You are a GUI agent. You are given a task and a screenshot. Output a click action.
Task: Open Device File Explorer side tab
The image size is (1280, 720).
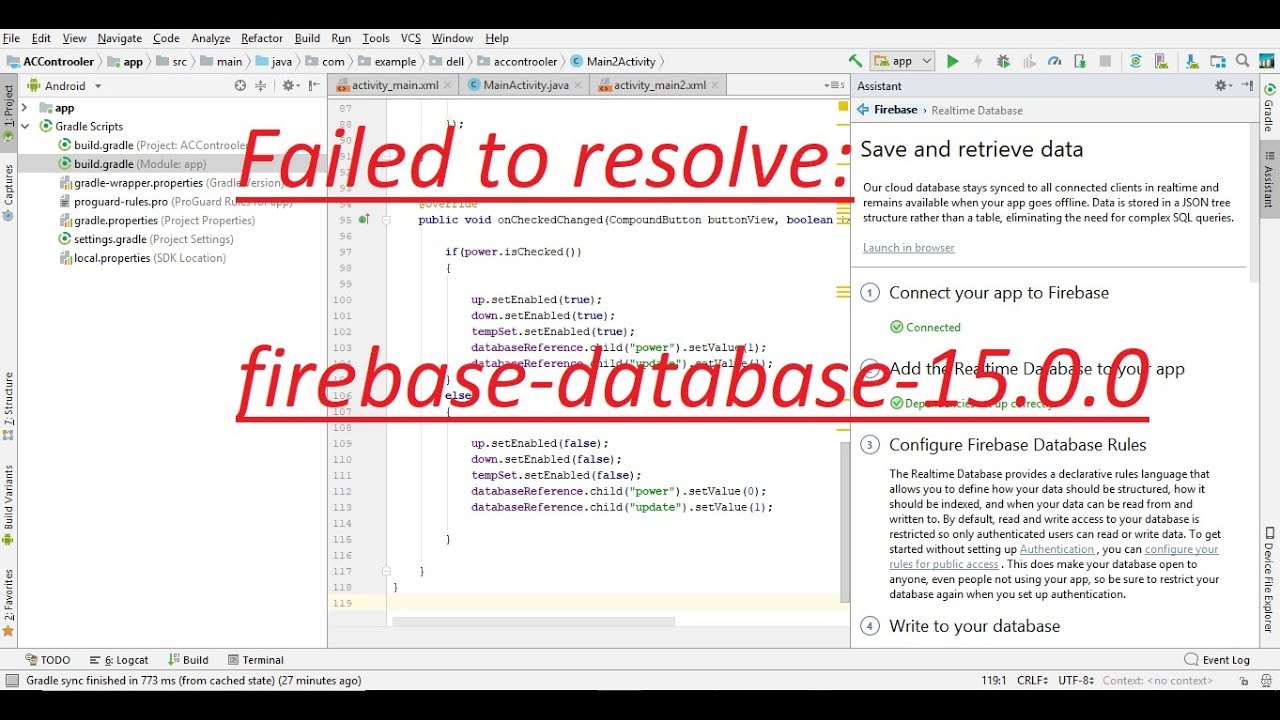1268,581
